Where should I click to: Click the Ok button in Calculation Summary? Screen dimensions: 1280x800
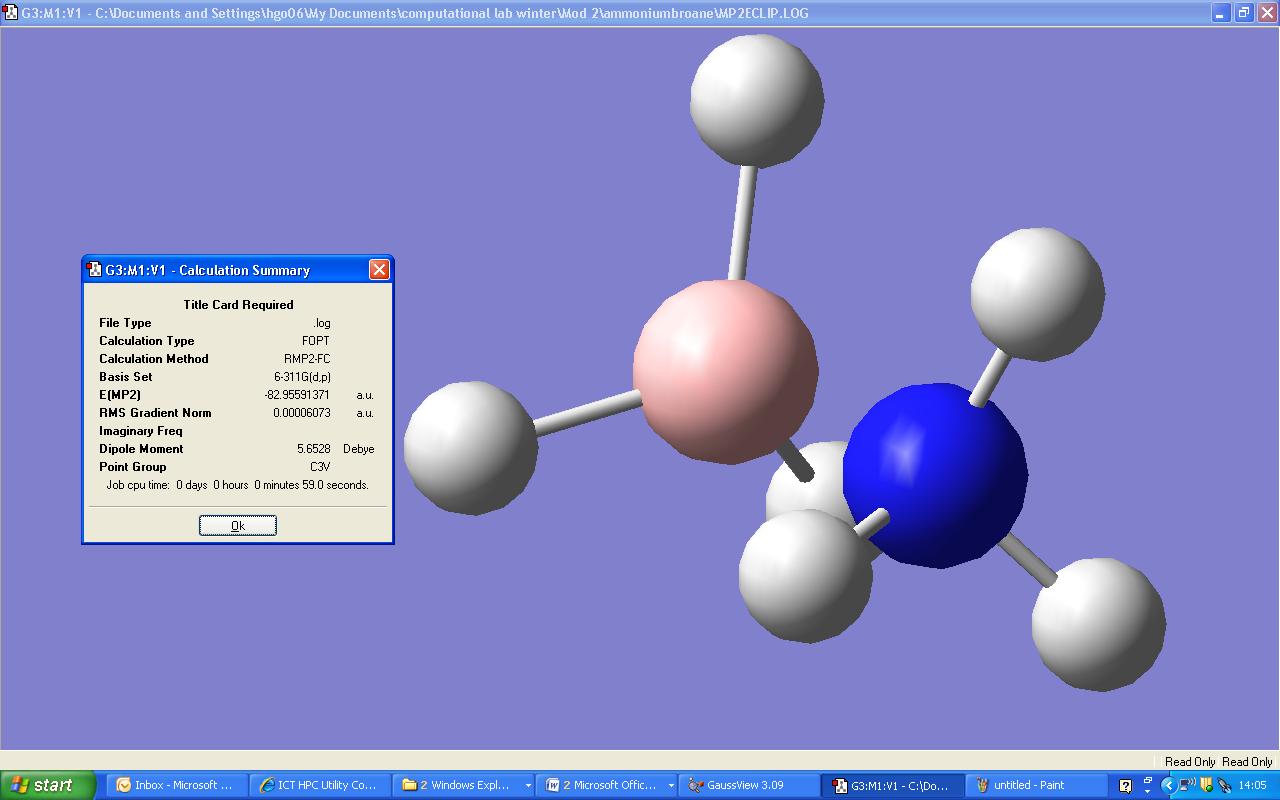(237, 526)
